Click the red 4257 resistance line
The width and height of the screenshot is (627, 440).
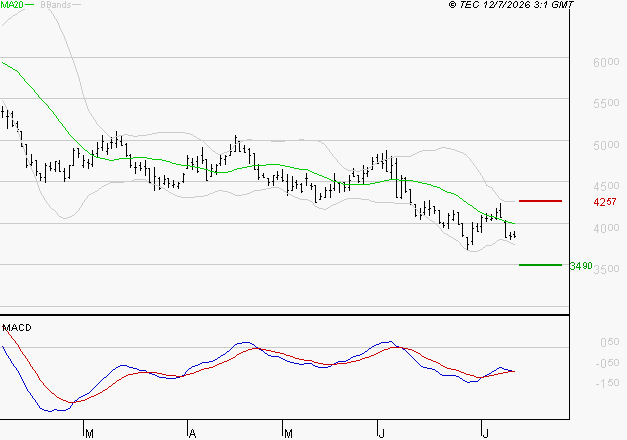540,201
